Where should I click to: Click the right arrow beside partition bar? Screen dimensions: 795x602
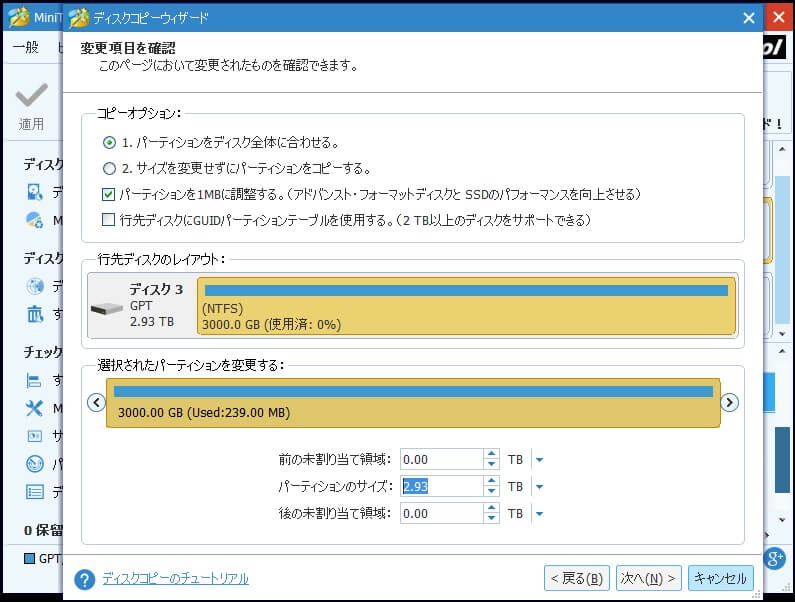(729, 403)
